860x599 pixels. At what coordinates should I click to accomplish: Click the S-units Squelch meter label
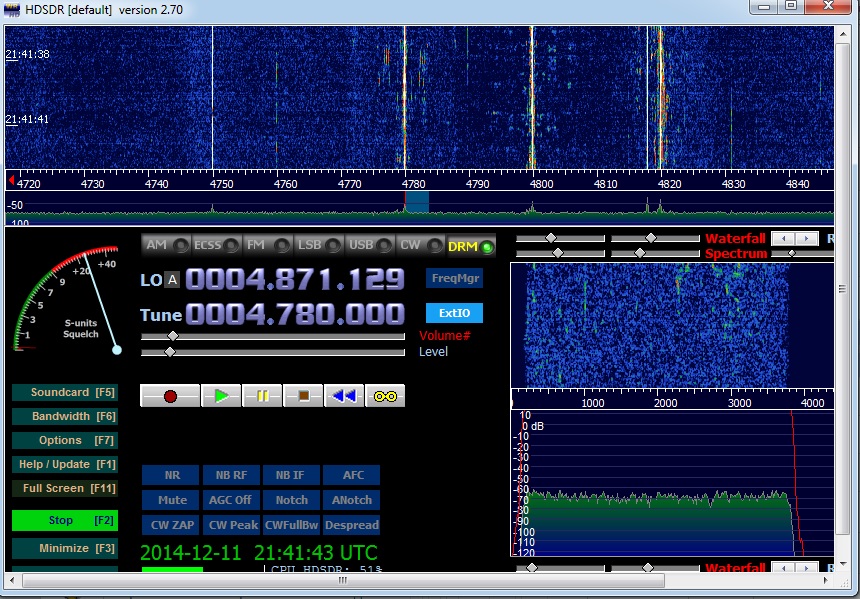[x=81, y=329]
